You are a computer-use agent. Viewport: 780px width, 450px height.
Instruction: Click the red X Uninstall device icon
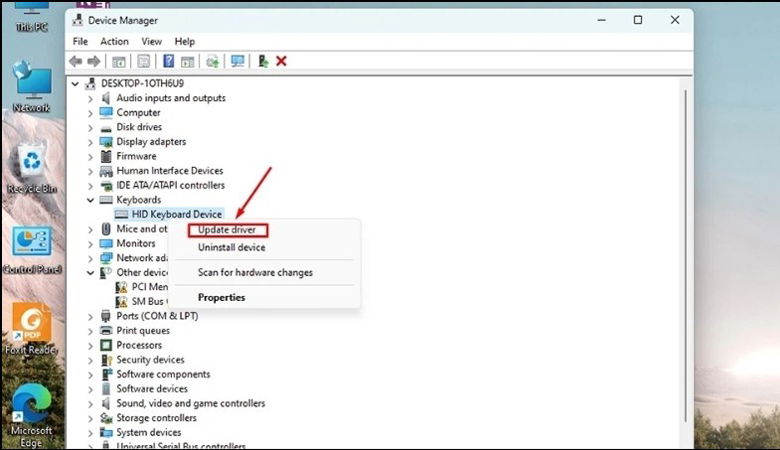(x=281, y=61)
